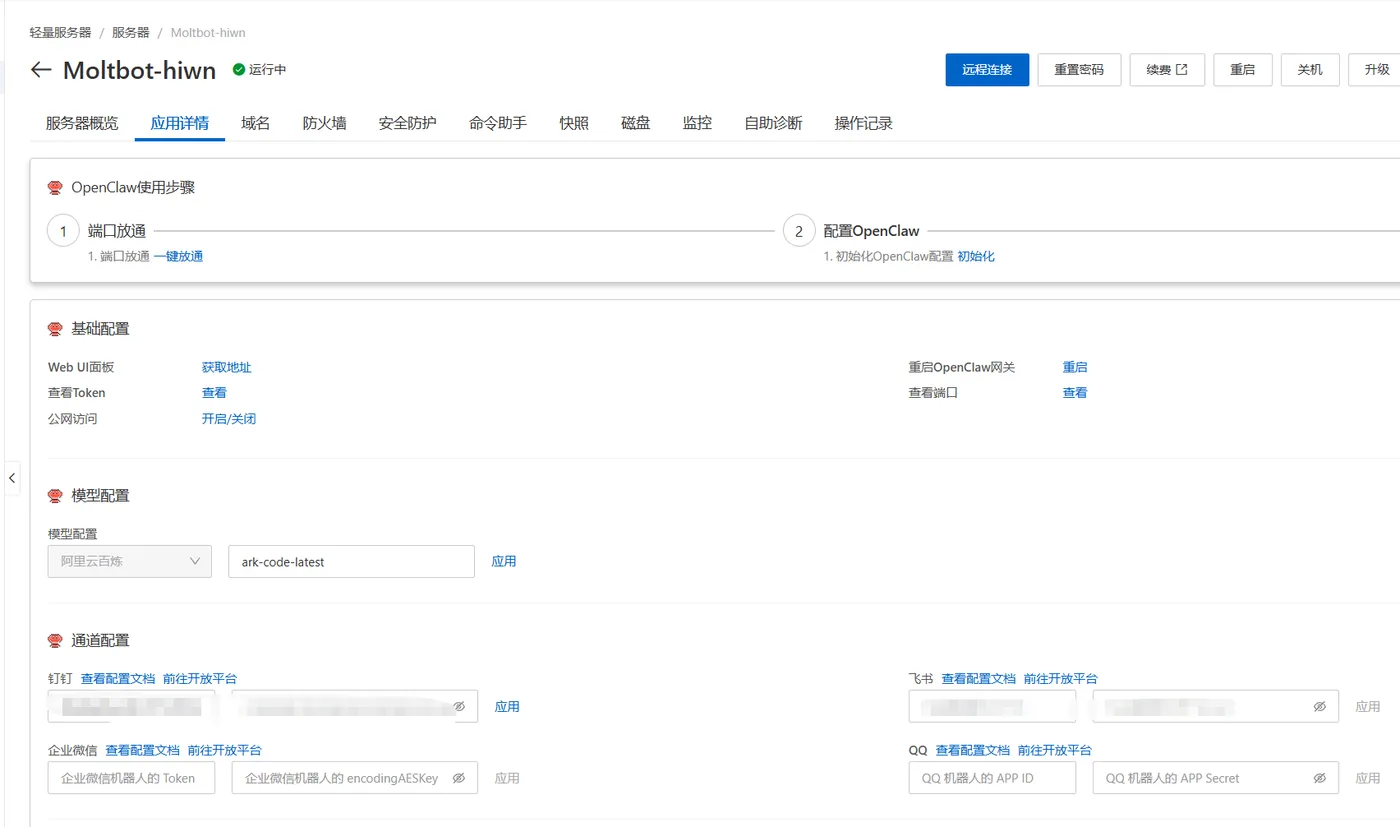Focus the 企业微信机器人的 Token field
The width and height of the screenshot is (1400, 827).
click(x=131, y=778)
